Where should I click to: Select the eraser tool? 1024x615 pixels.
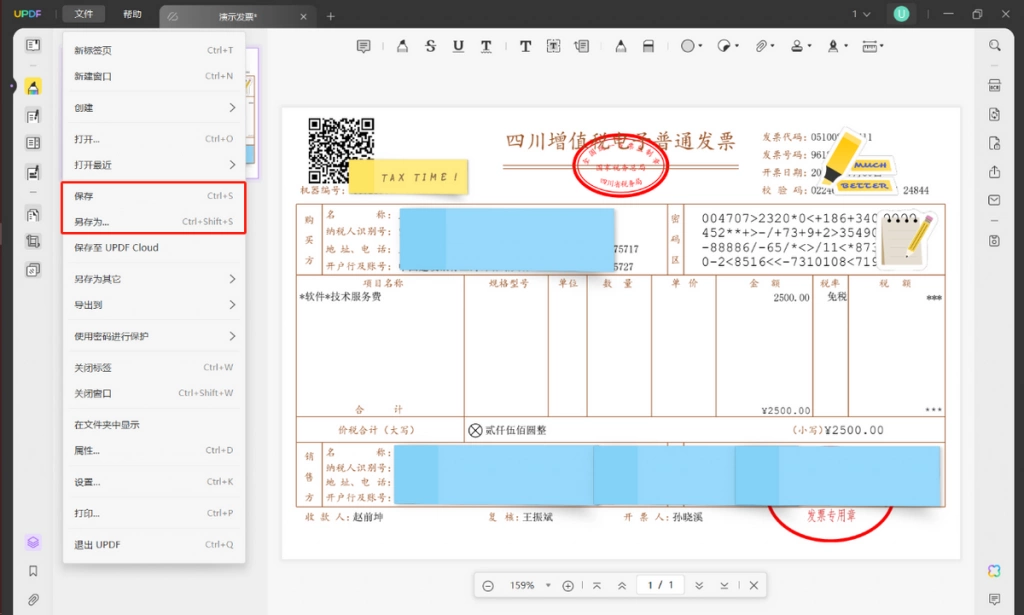648,46
